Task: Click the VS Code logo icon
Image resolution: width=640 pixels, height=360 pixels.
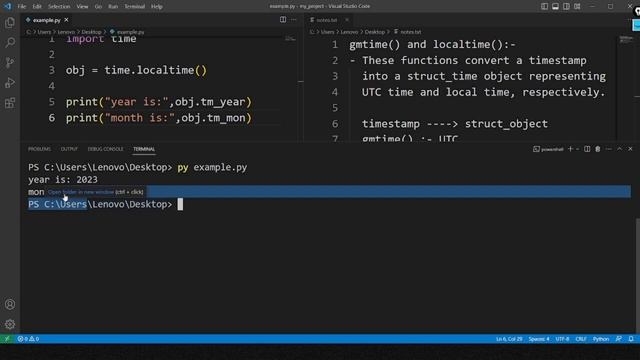Action: 7,6
